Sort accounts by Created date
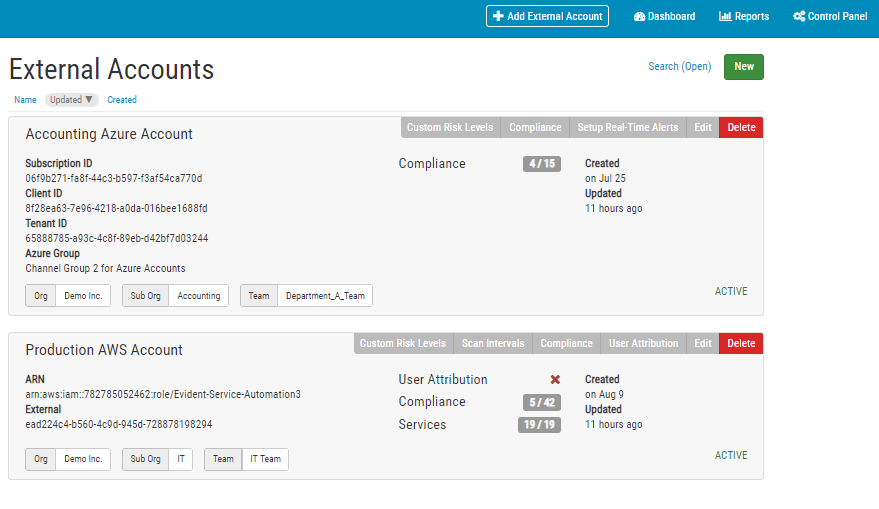 [122, 100]
